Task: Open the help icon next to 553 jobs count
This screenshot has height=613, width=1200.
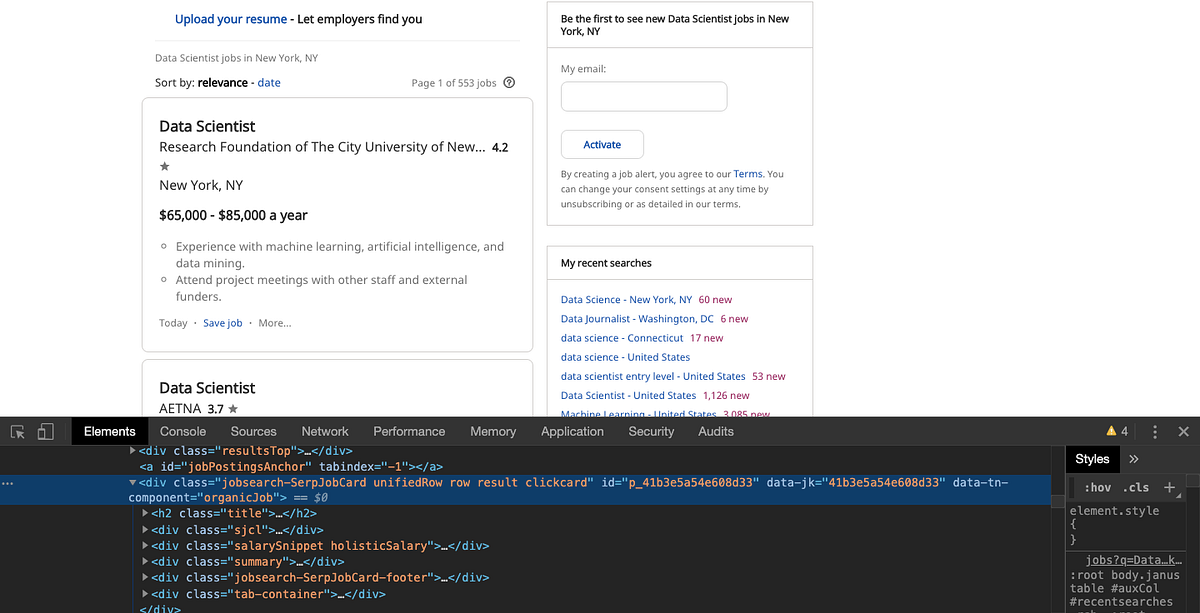Action: click(x=509, y=82)
